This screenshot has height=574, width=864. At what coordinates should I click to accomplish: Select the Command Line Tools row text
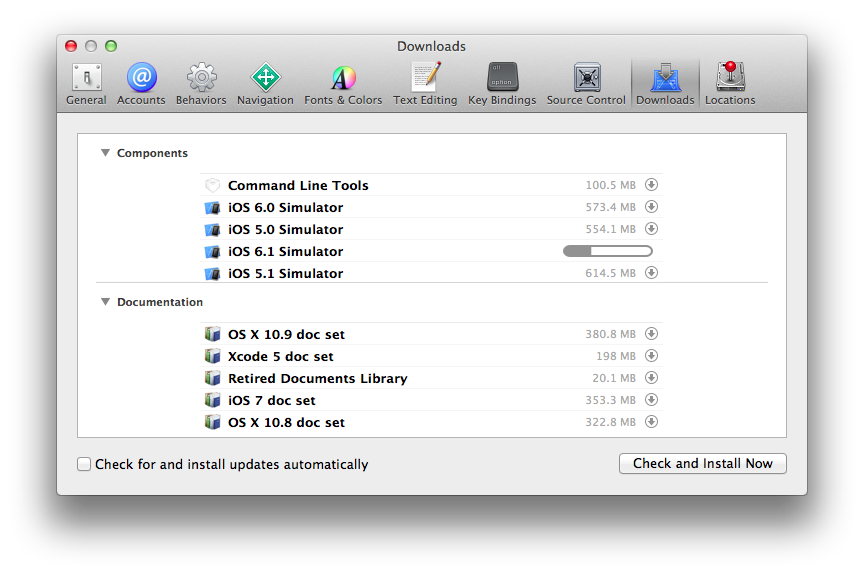[x=298, y=185]
